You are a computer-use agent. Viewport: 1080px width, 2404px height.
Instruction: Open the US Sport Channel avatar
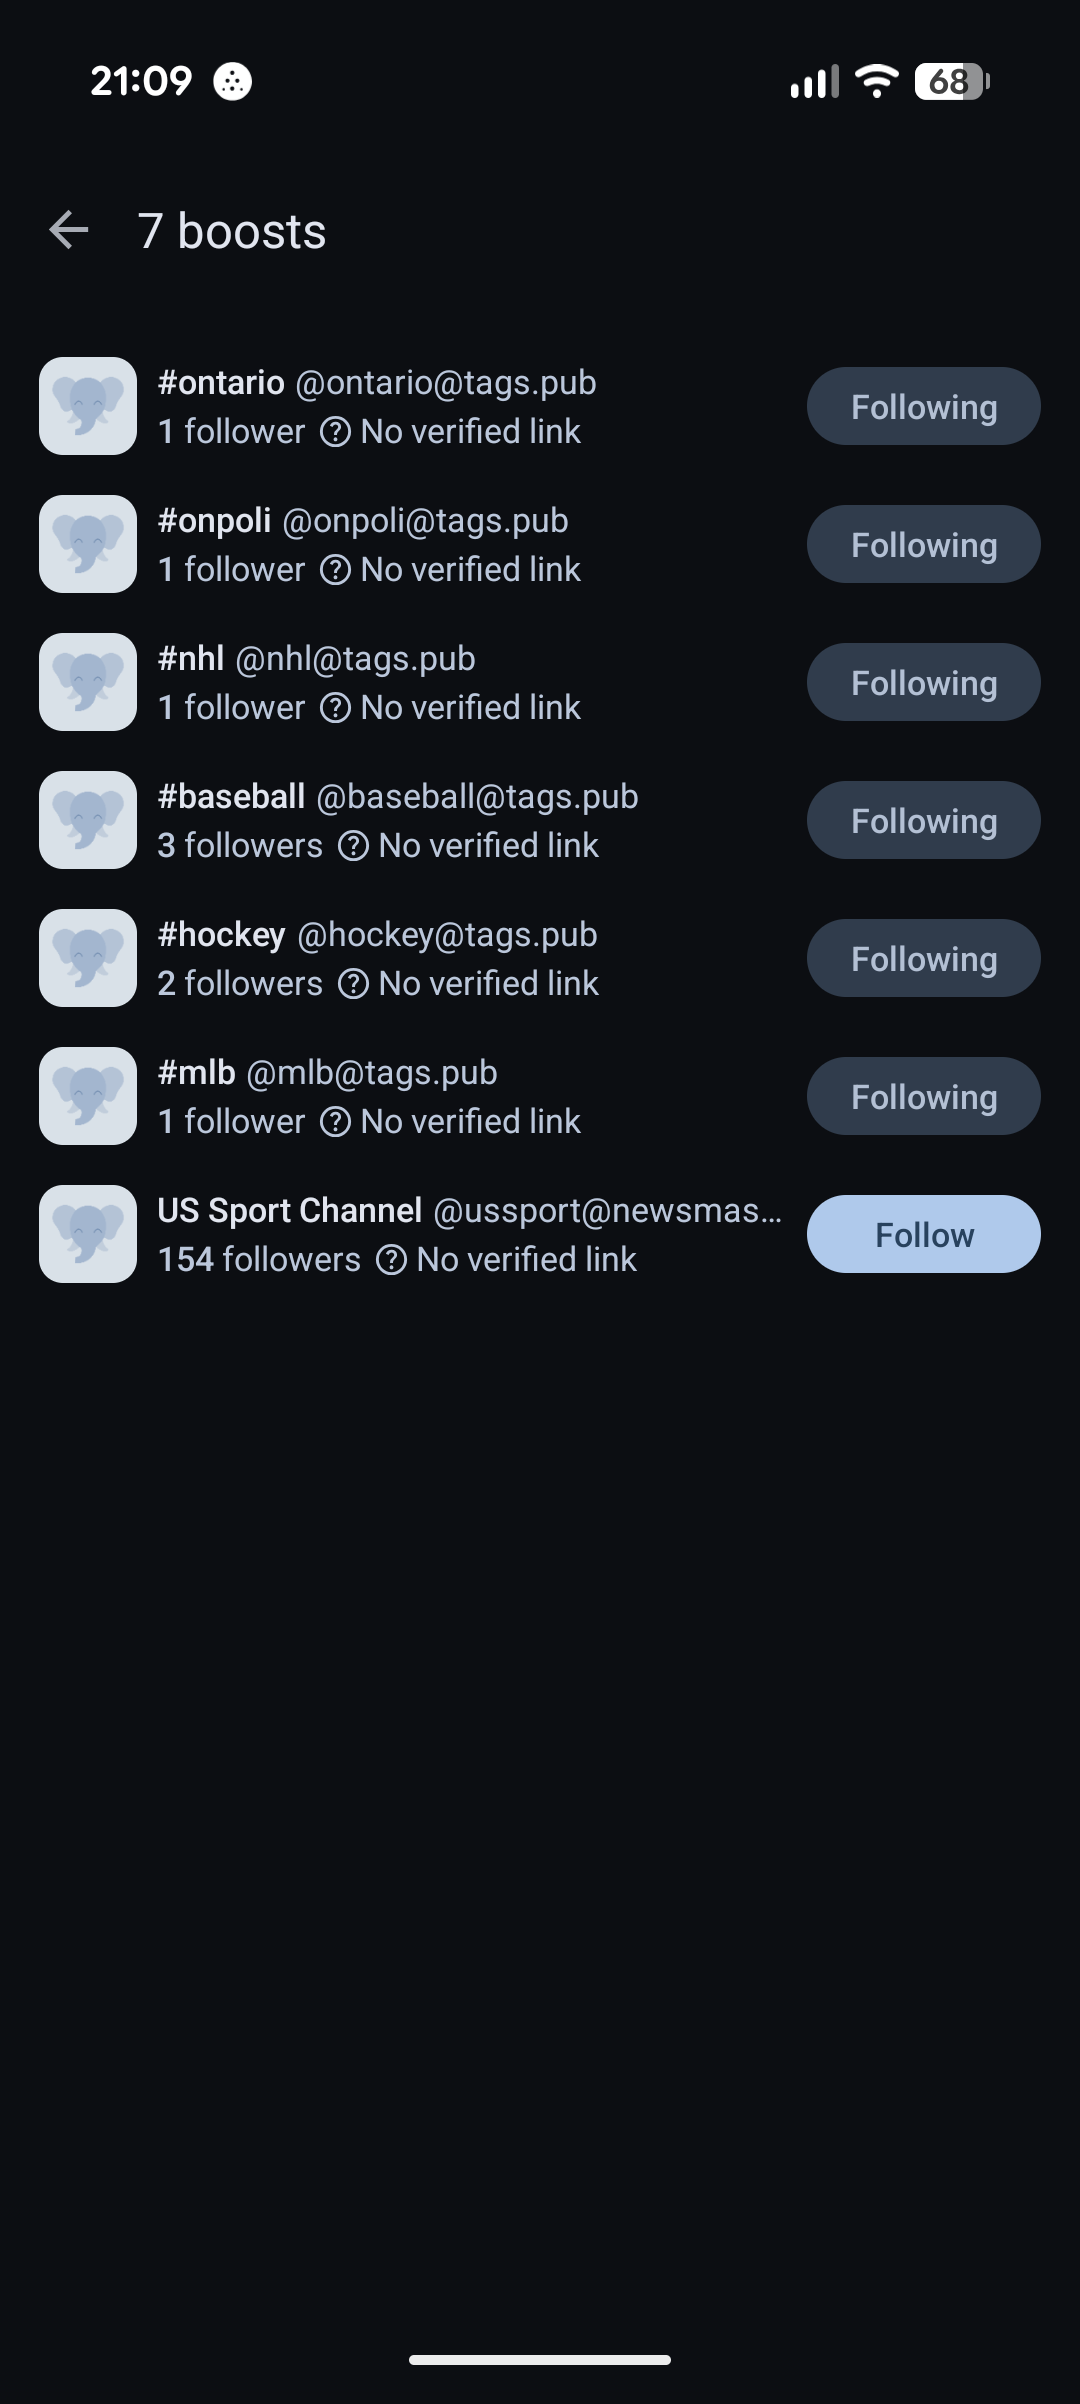pyautogui.click(x=88, y=1234)
